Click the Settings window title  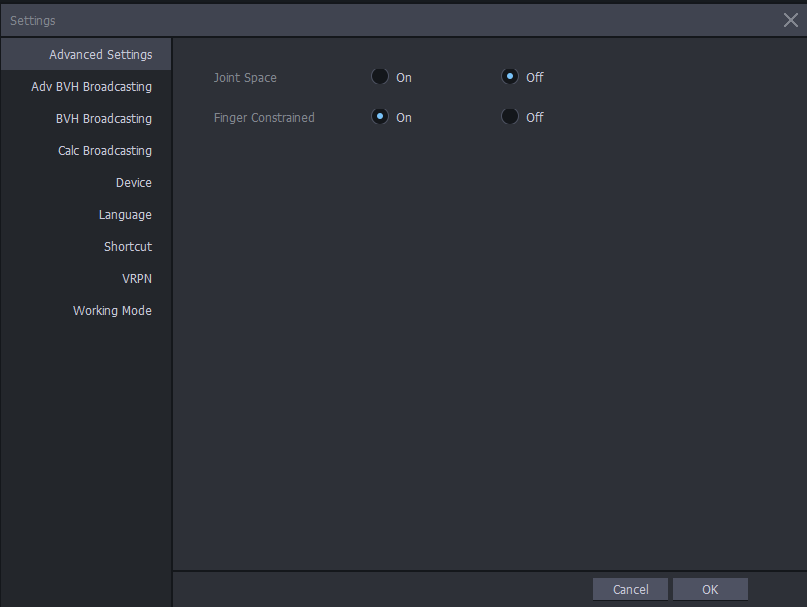pyautogui.click(x=32, y=21)
